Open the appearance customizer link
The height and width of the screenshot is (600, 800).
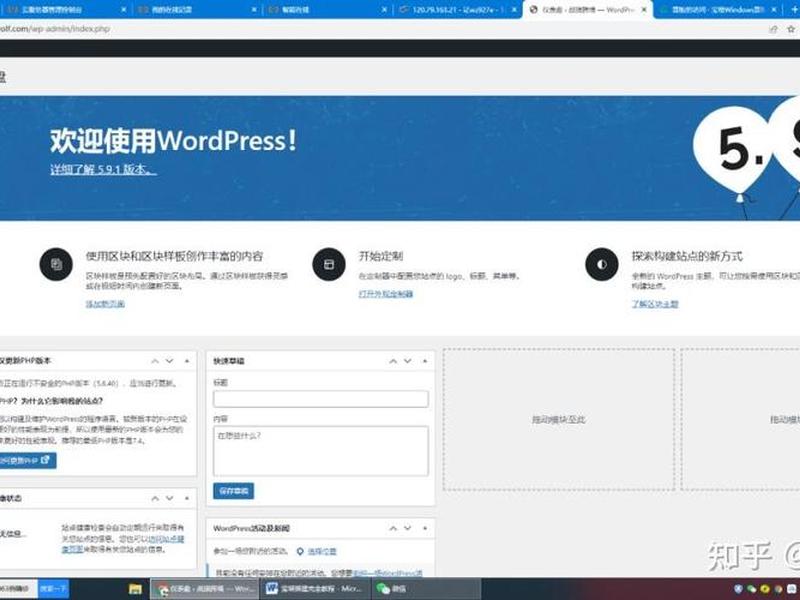click(x=386, y=294)
